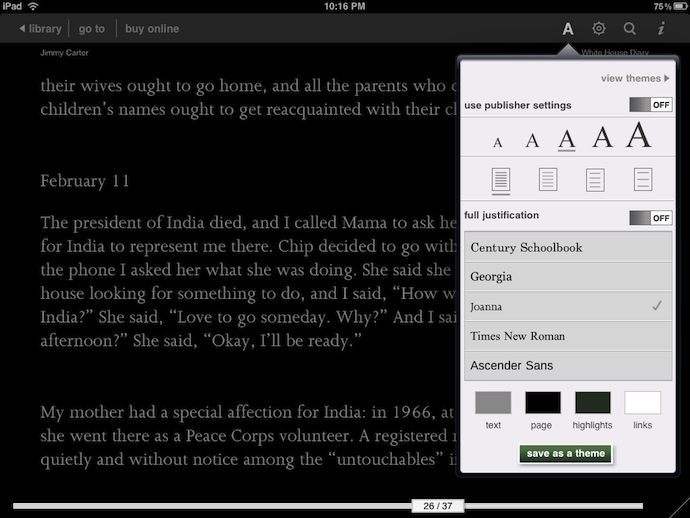Select the largest font size A
This screenshot has width=690, height=518.
click(639, 135)
